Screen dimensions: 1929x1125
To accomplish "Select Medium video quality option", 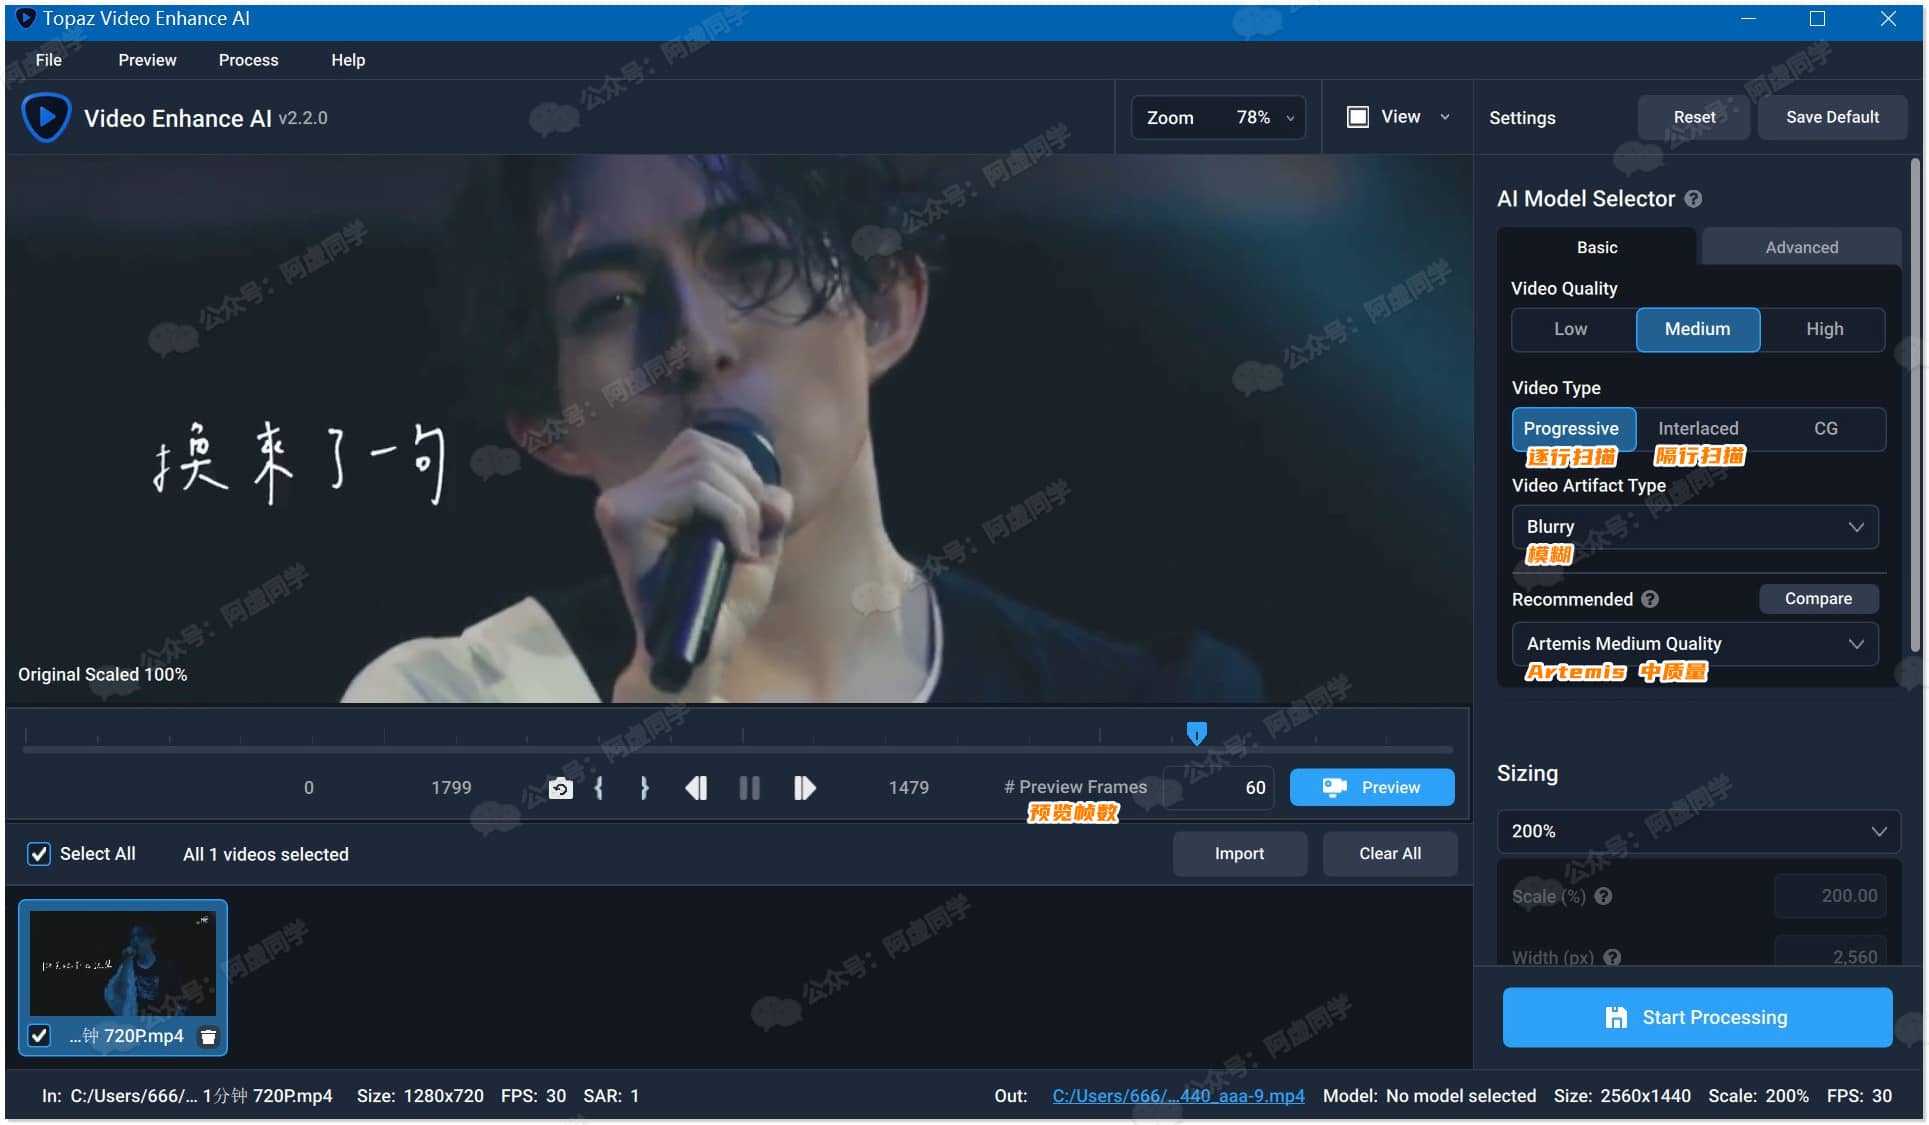I will [1697, 329].
